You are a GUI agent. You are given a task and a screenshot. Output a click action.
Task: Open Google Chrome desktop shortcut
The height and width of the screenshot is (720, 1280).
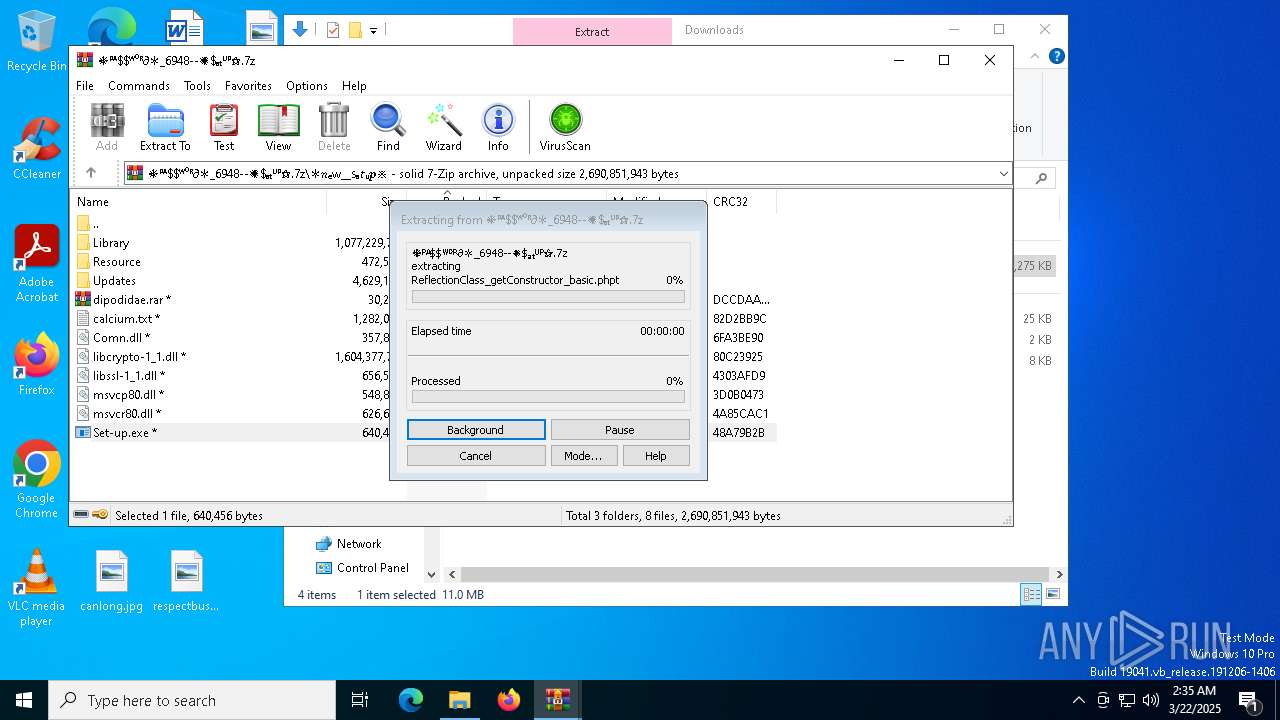[37, 480]
